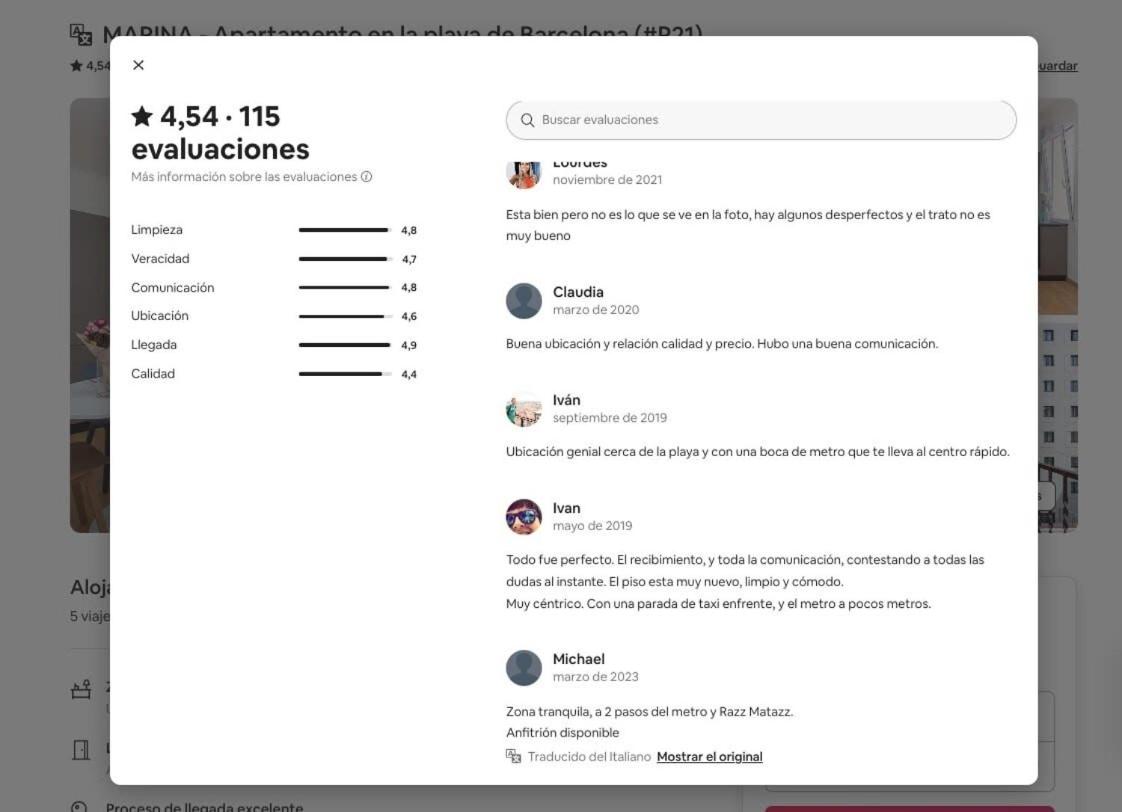
Task: Click the star icon beside 4,54 rating
Action: tap(142, 116)
